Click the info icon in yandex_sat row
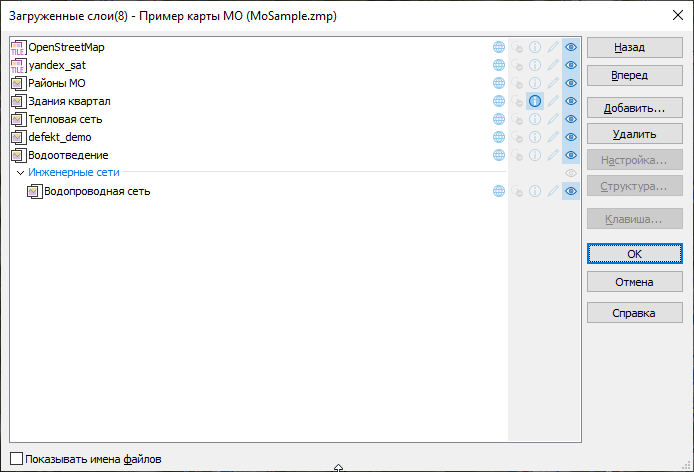 tap(535, 65)
